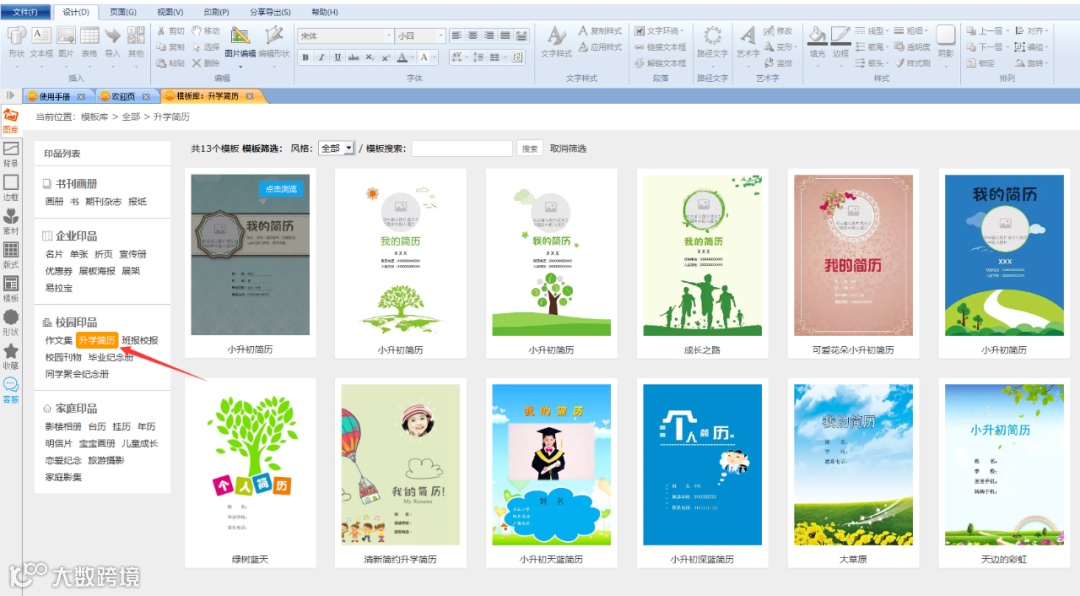The height and width of the screenshot is (596, 1080).
Task: Switch to the 印刷(P) ribbon tab
Action: tap(216, 12)
